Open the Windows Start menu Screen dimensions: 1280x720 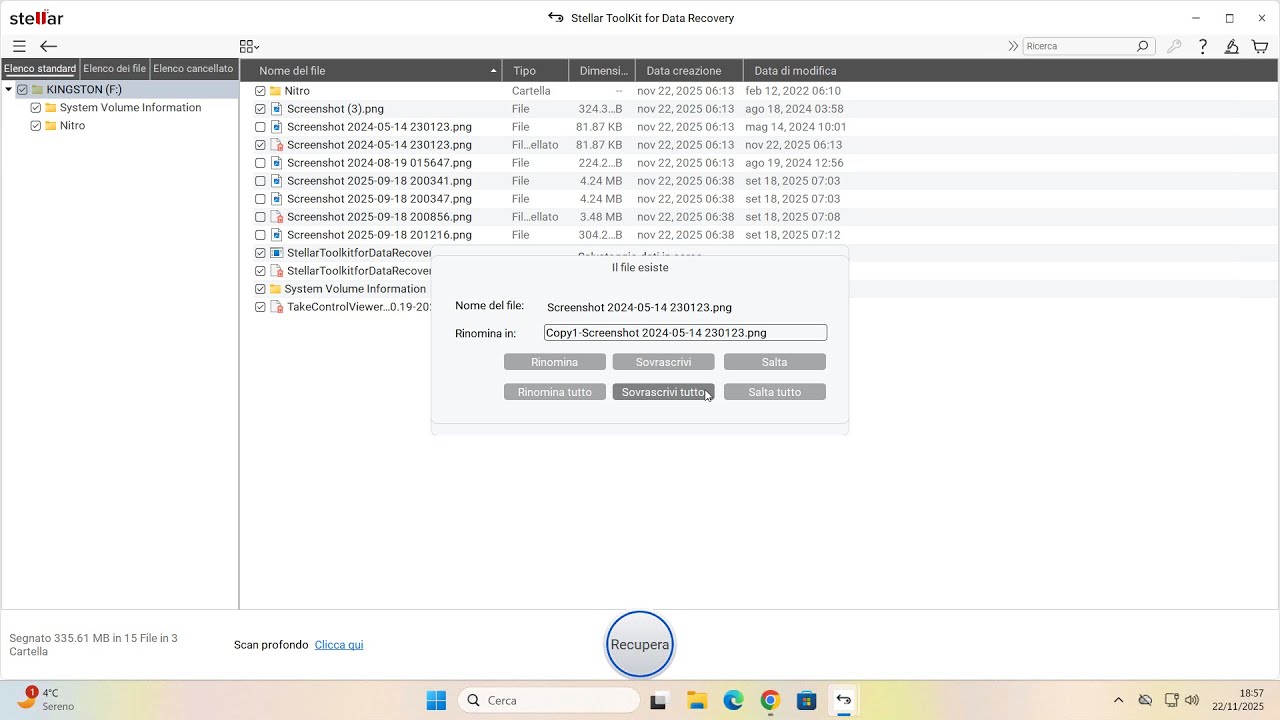(436, 700)
